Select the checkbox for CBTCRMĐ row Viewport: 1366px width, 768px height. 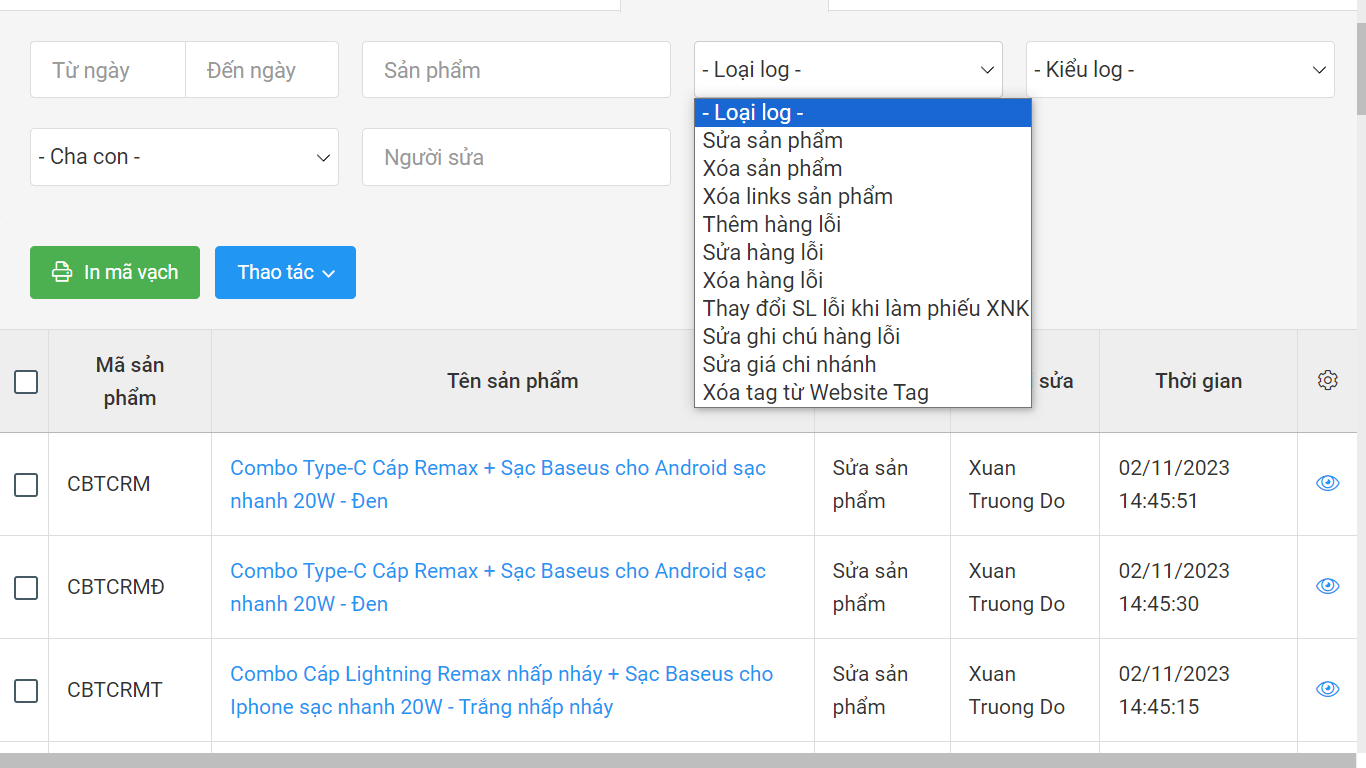coord(25,587)
